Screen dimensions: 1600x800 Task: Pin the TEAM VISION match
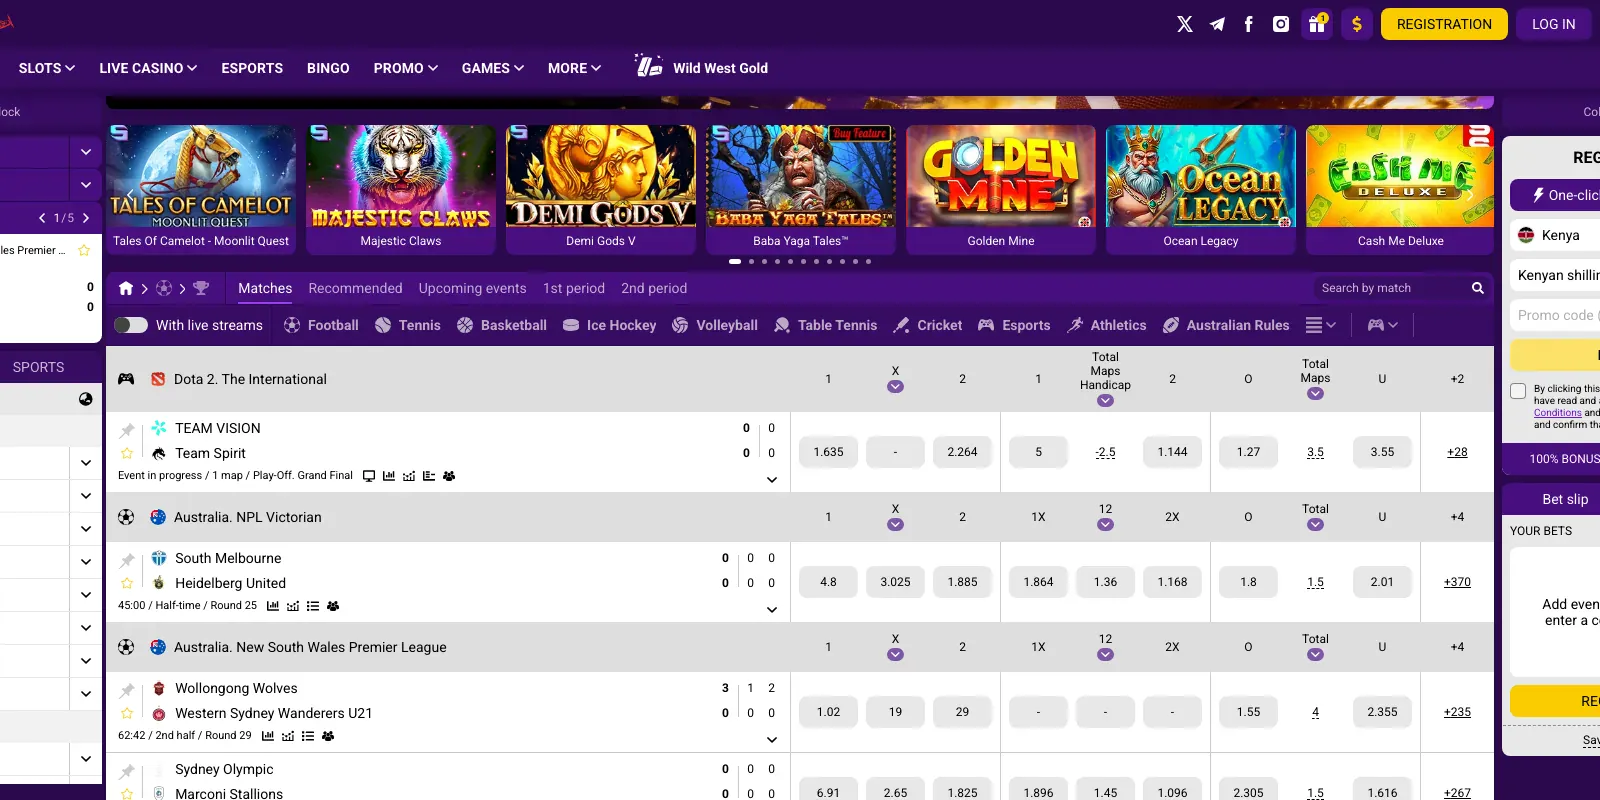point(127,430)
